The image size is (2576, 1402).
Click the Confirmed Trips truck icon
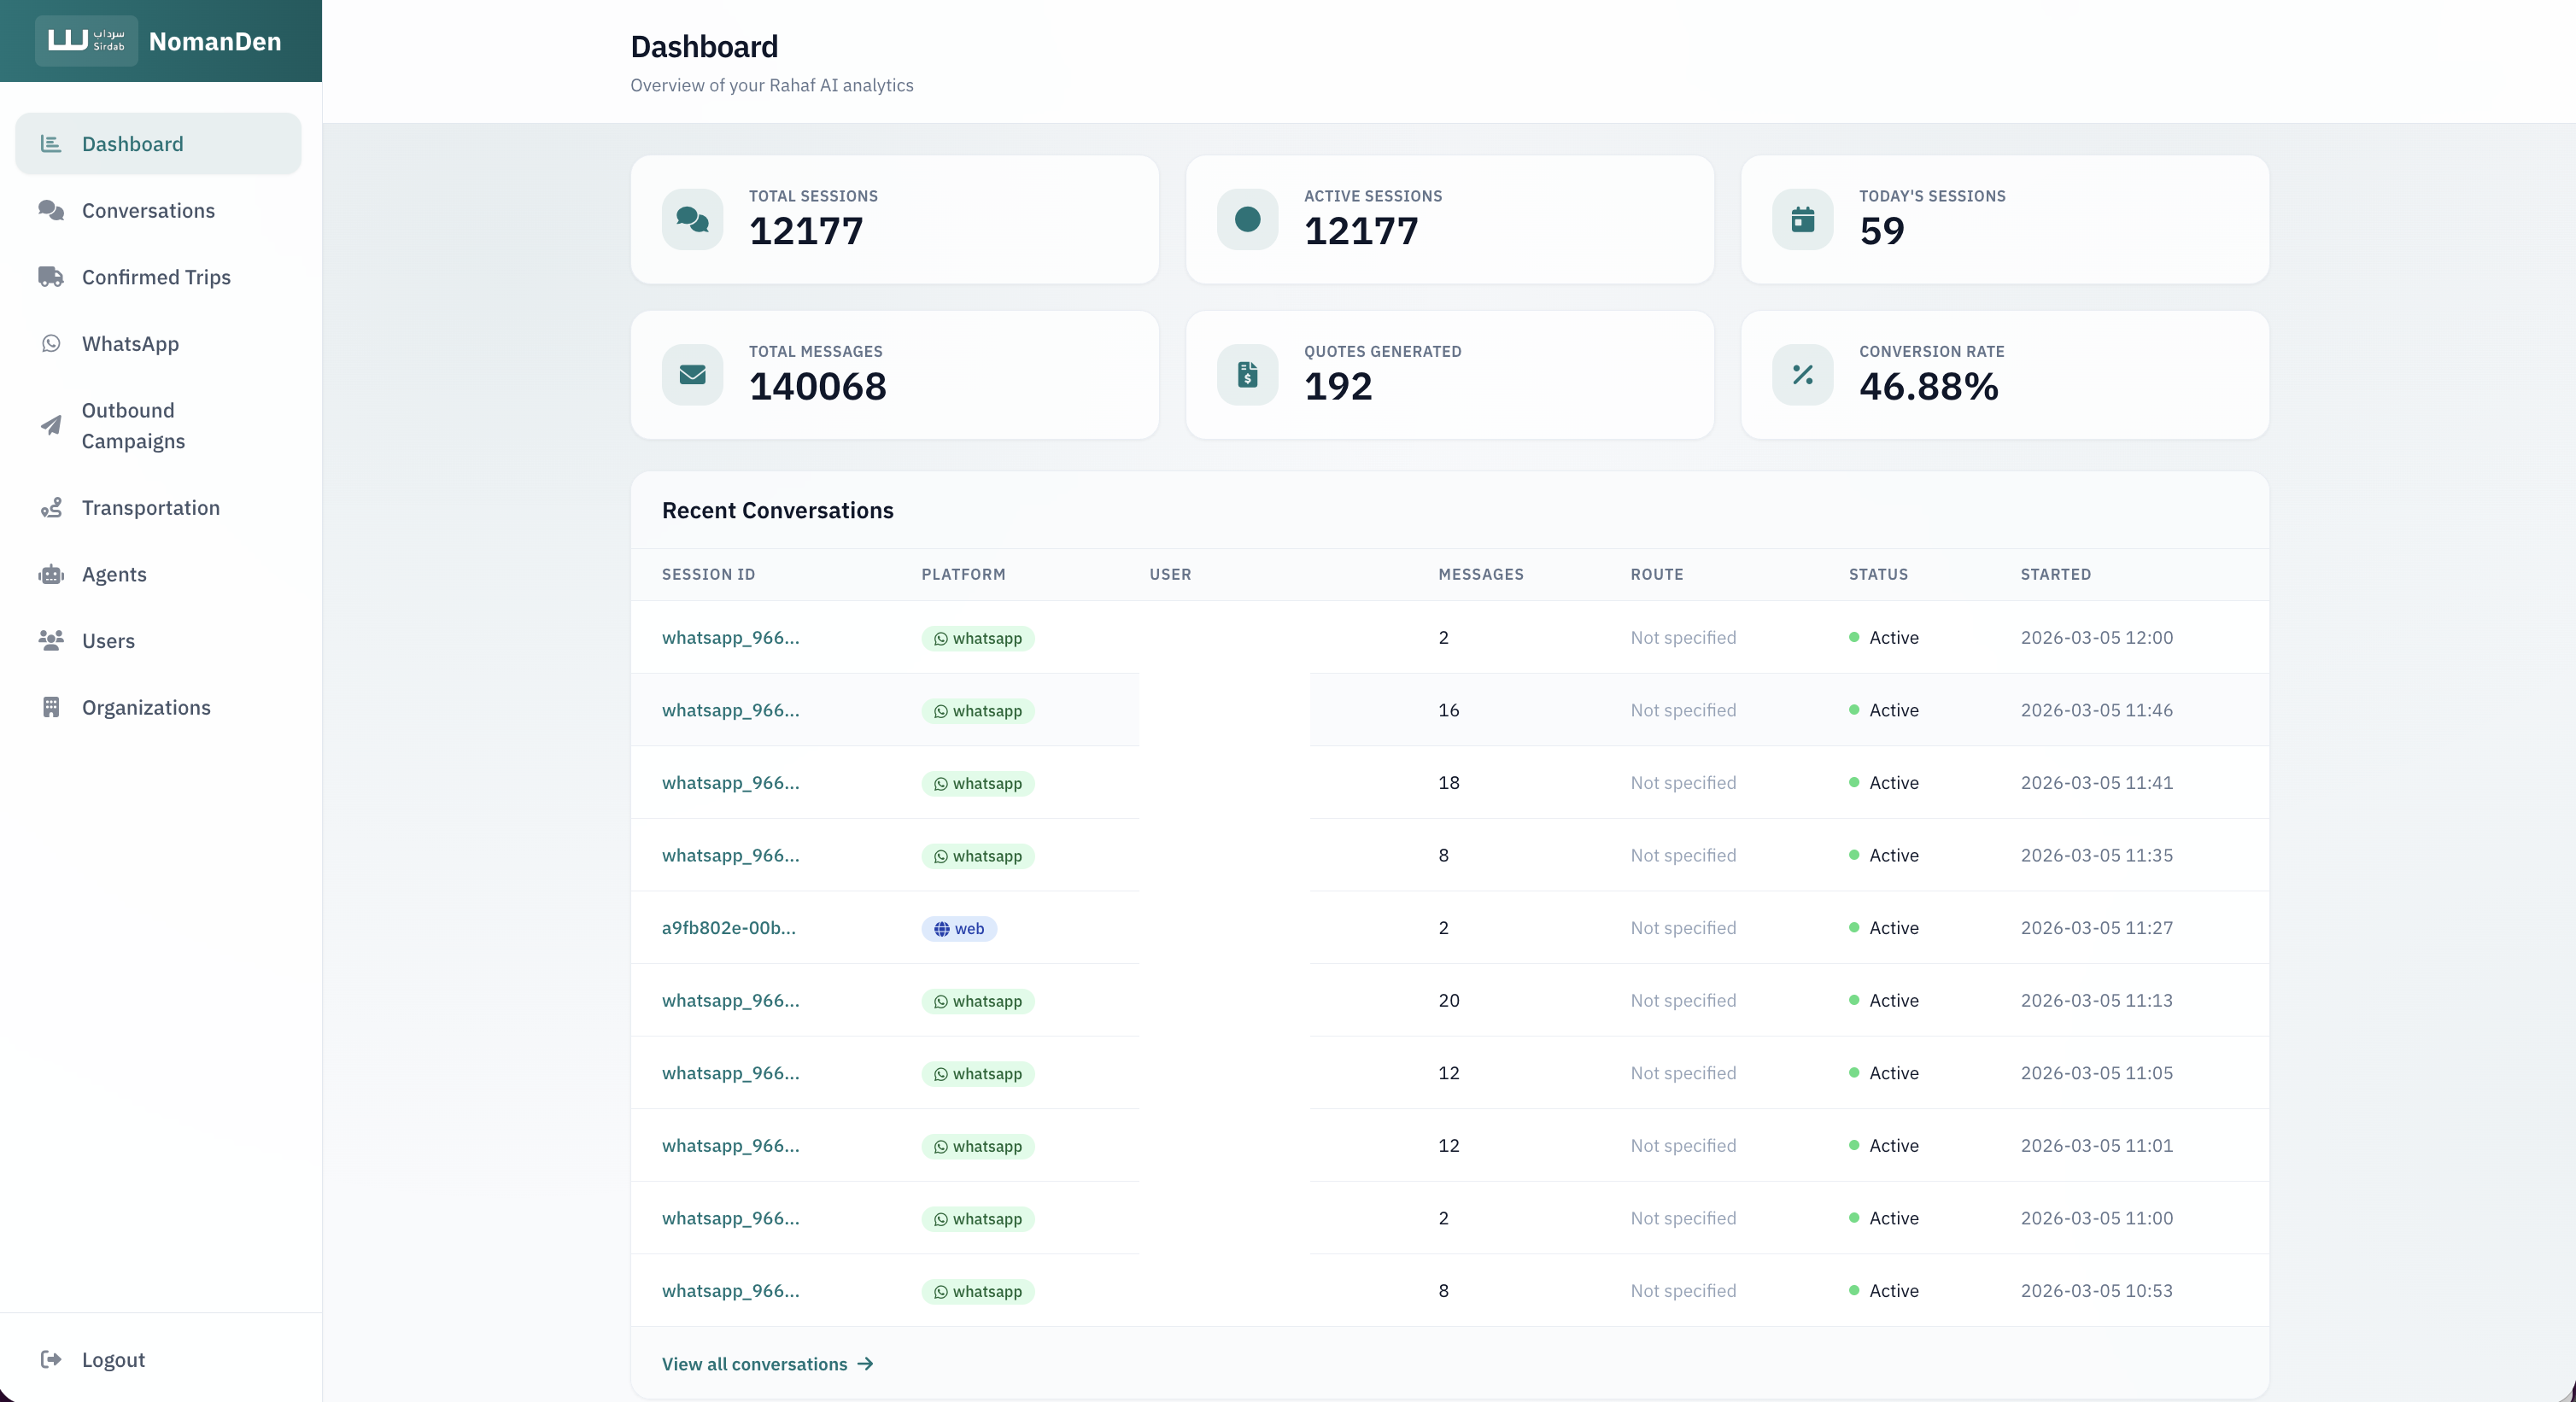point(51,277)
